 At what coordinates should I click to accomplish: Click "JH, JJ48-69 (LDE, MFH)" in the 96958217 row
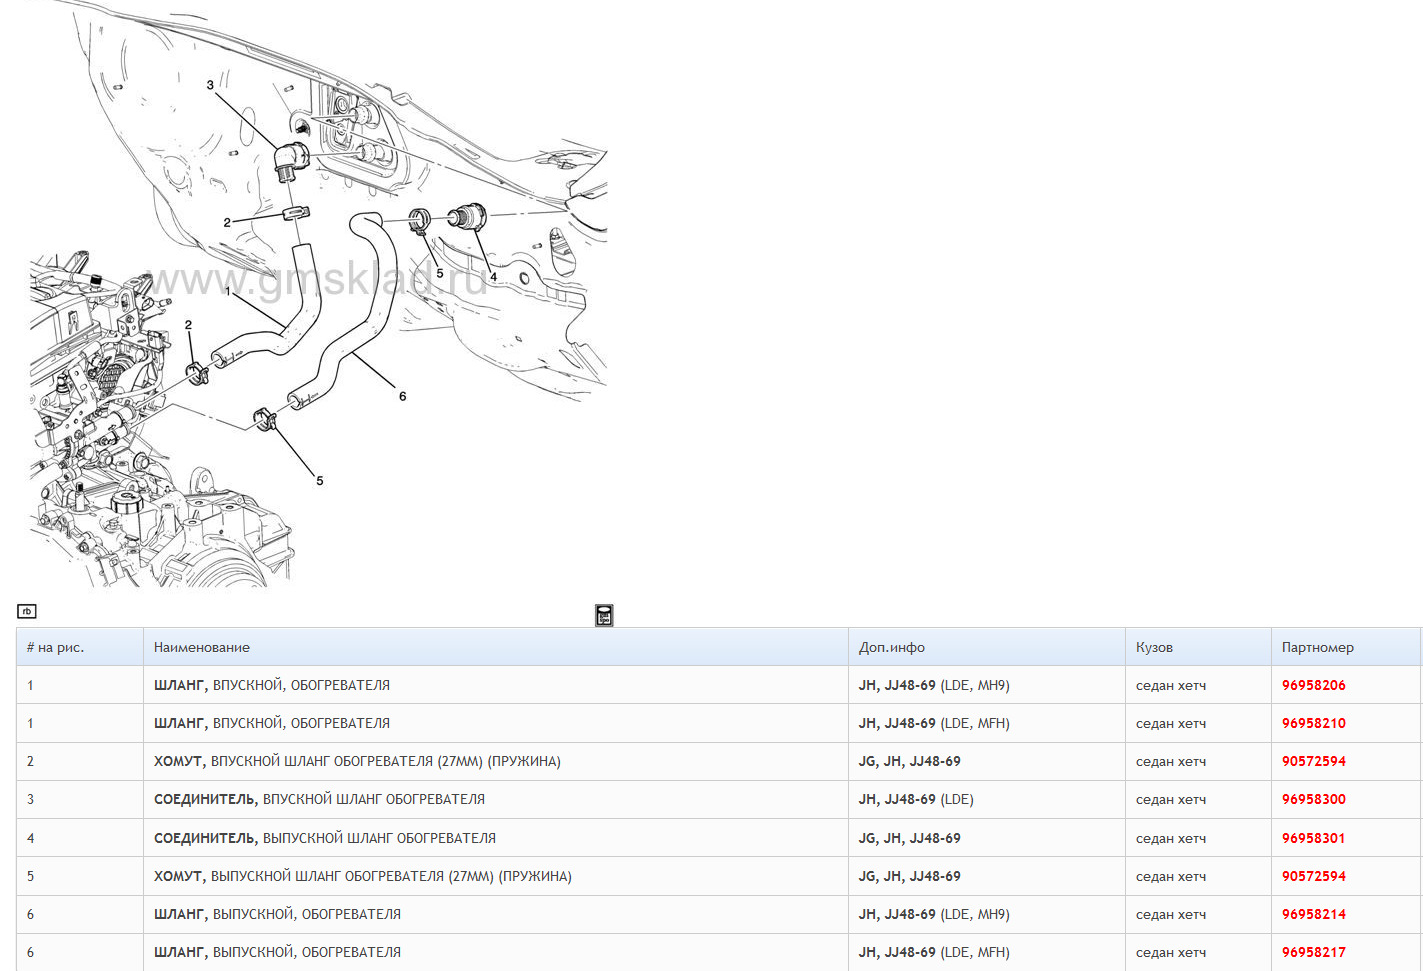(934, 952)
